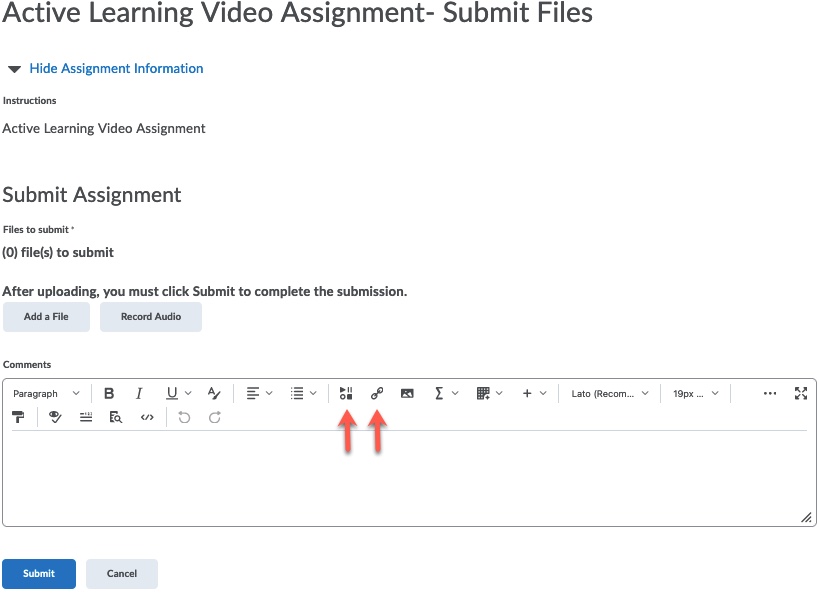Toggle bold formatting in the comments editor
The image size is (819, 593).
pos(109,394)
